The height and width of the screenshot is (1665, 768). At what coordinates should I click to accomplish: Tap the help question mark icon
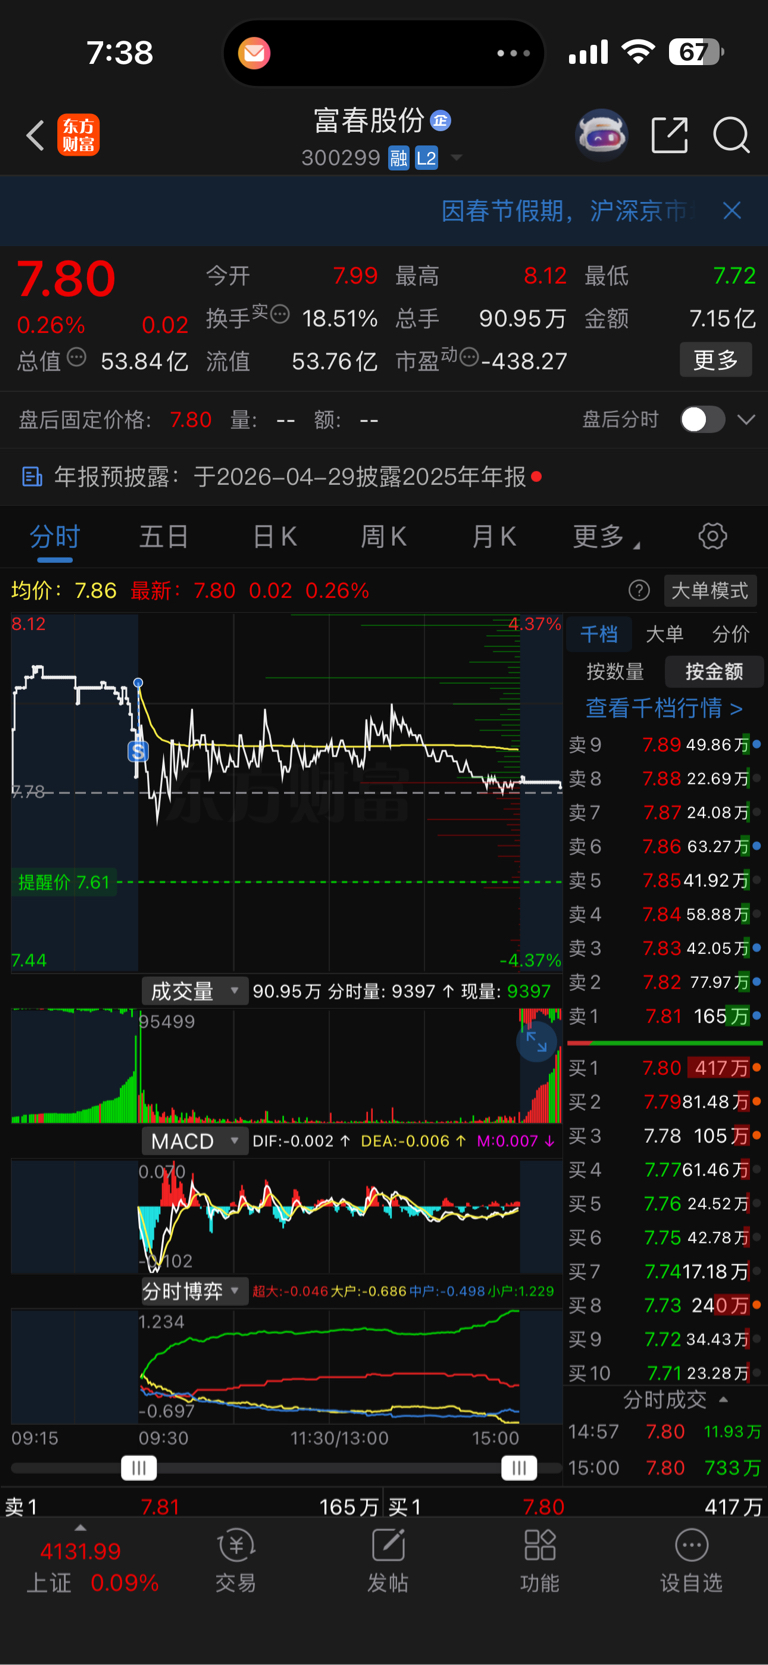pos(639,590)
